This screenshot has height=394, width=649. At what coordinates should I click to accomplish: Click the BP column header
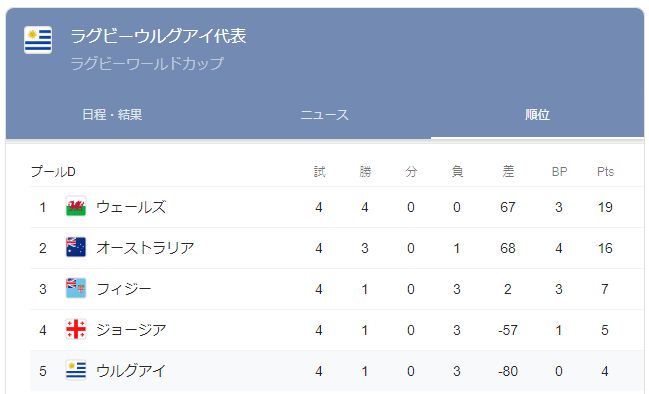(559, 171)
